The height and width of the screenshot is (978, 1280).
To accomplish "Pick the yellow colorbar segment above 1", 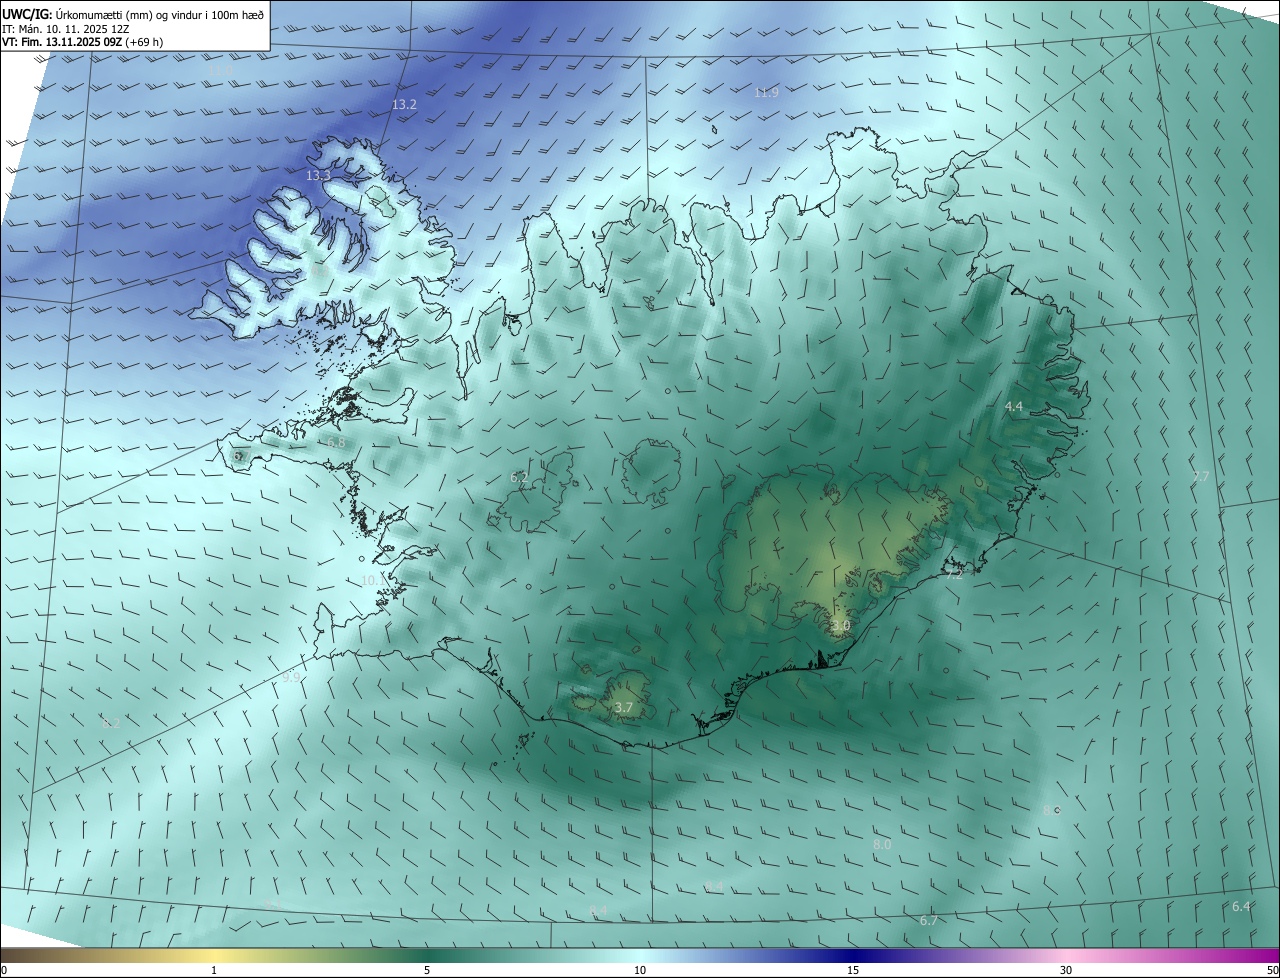I will [214, 956].
